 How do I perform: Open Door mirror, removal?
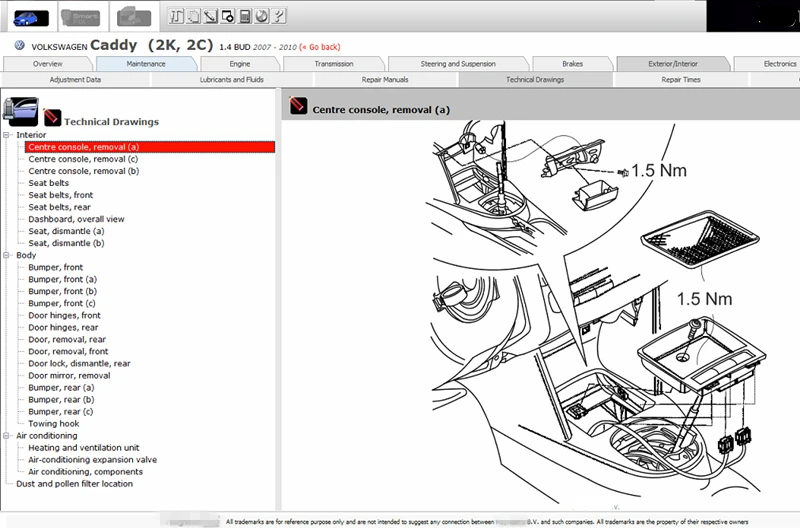coord(69,375)
